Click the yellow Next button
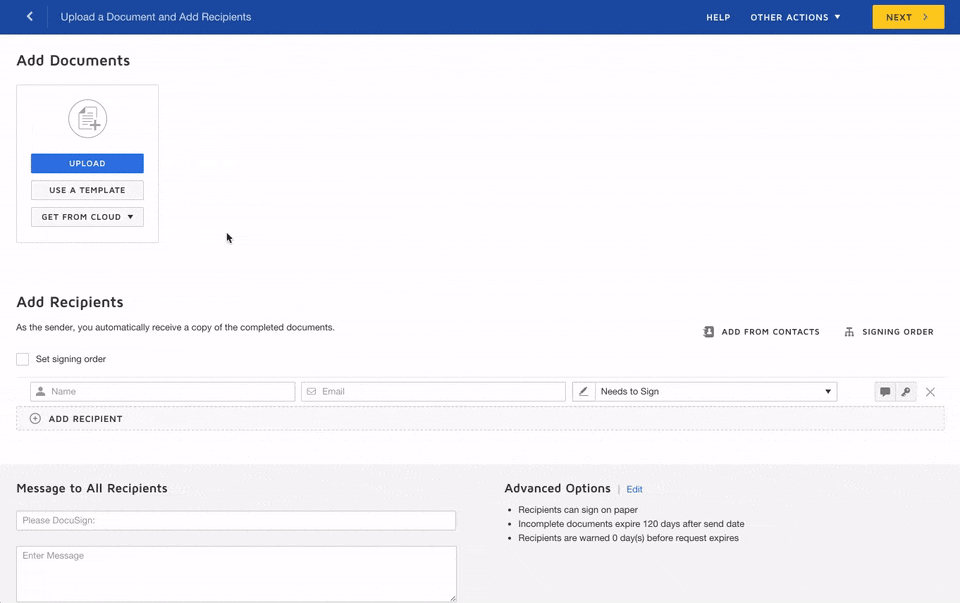The image size is (960, 603). pos(907,17)
